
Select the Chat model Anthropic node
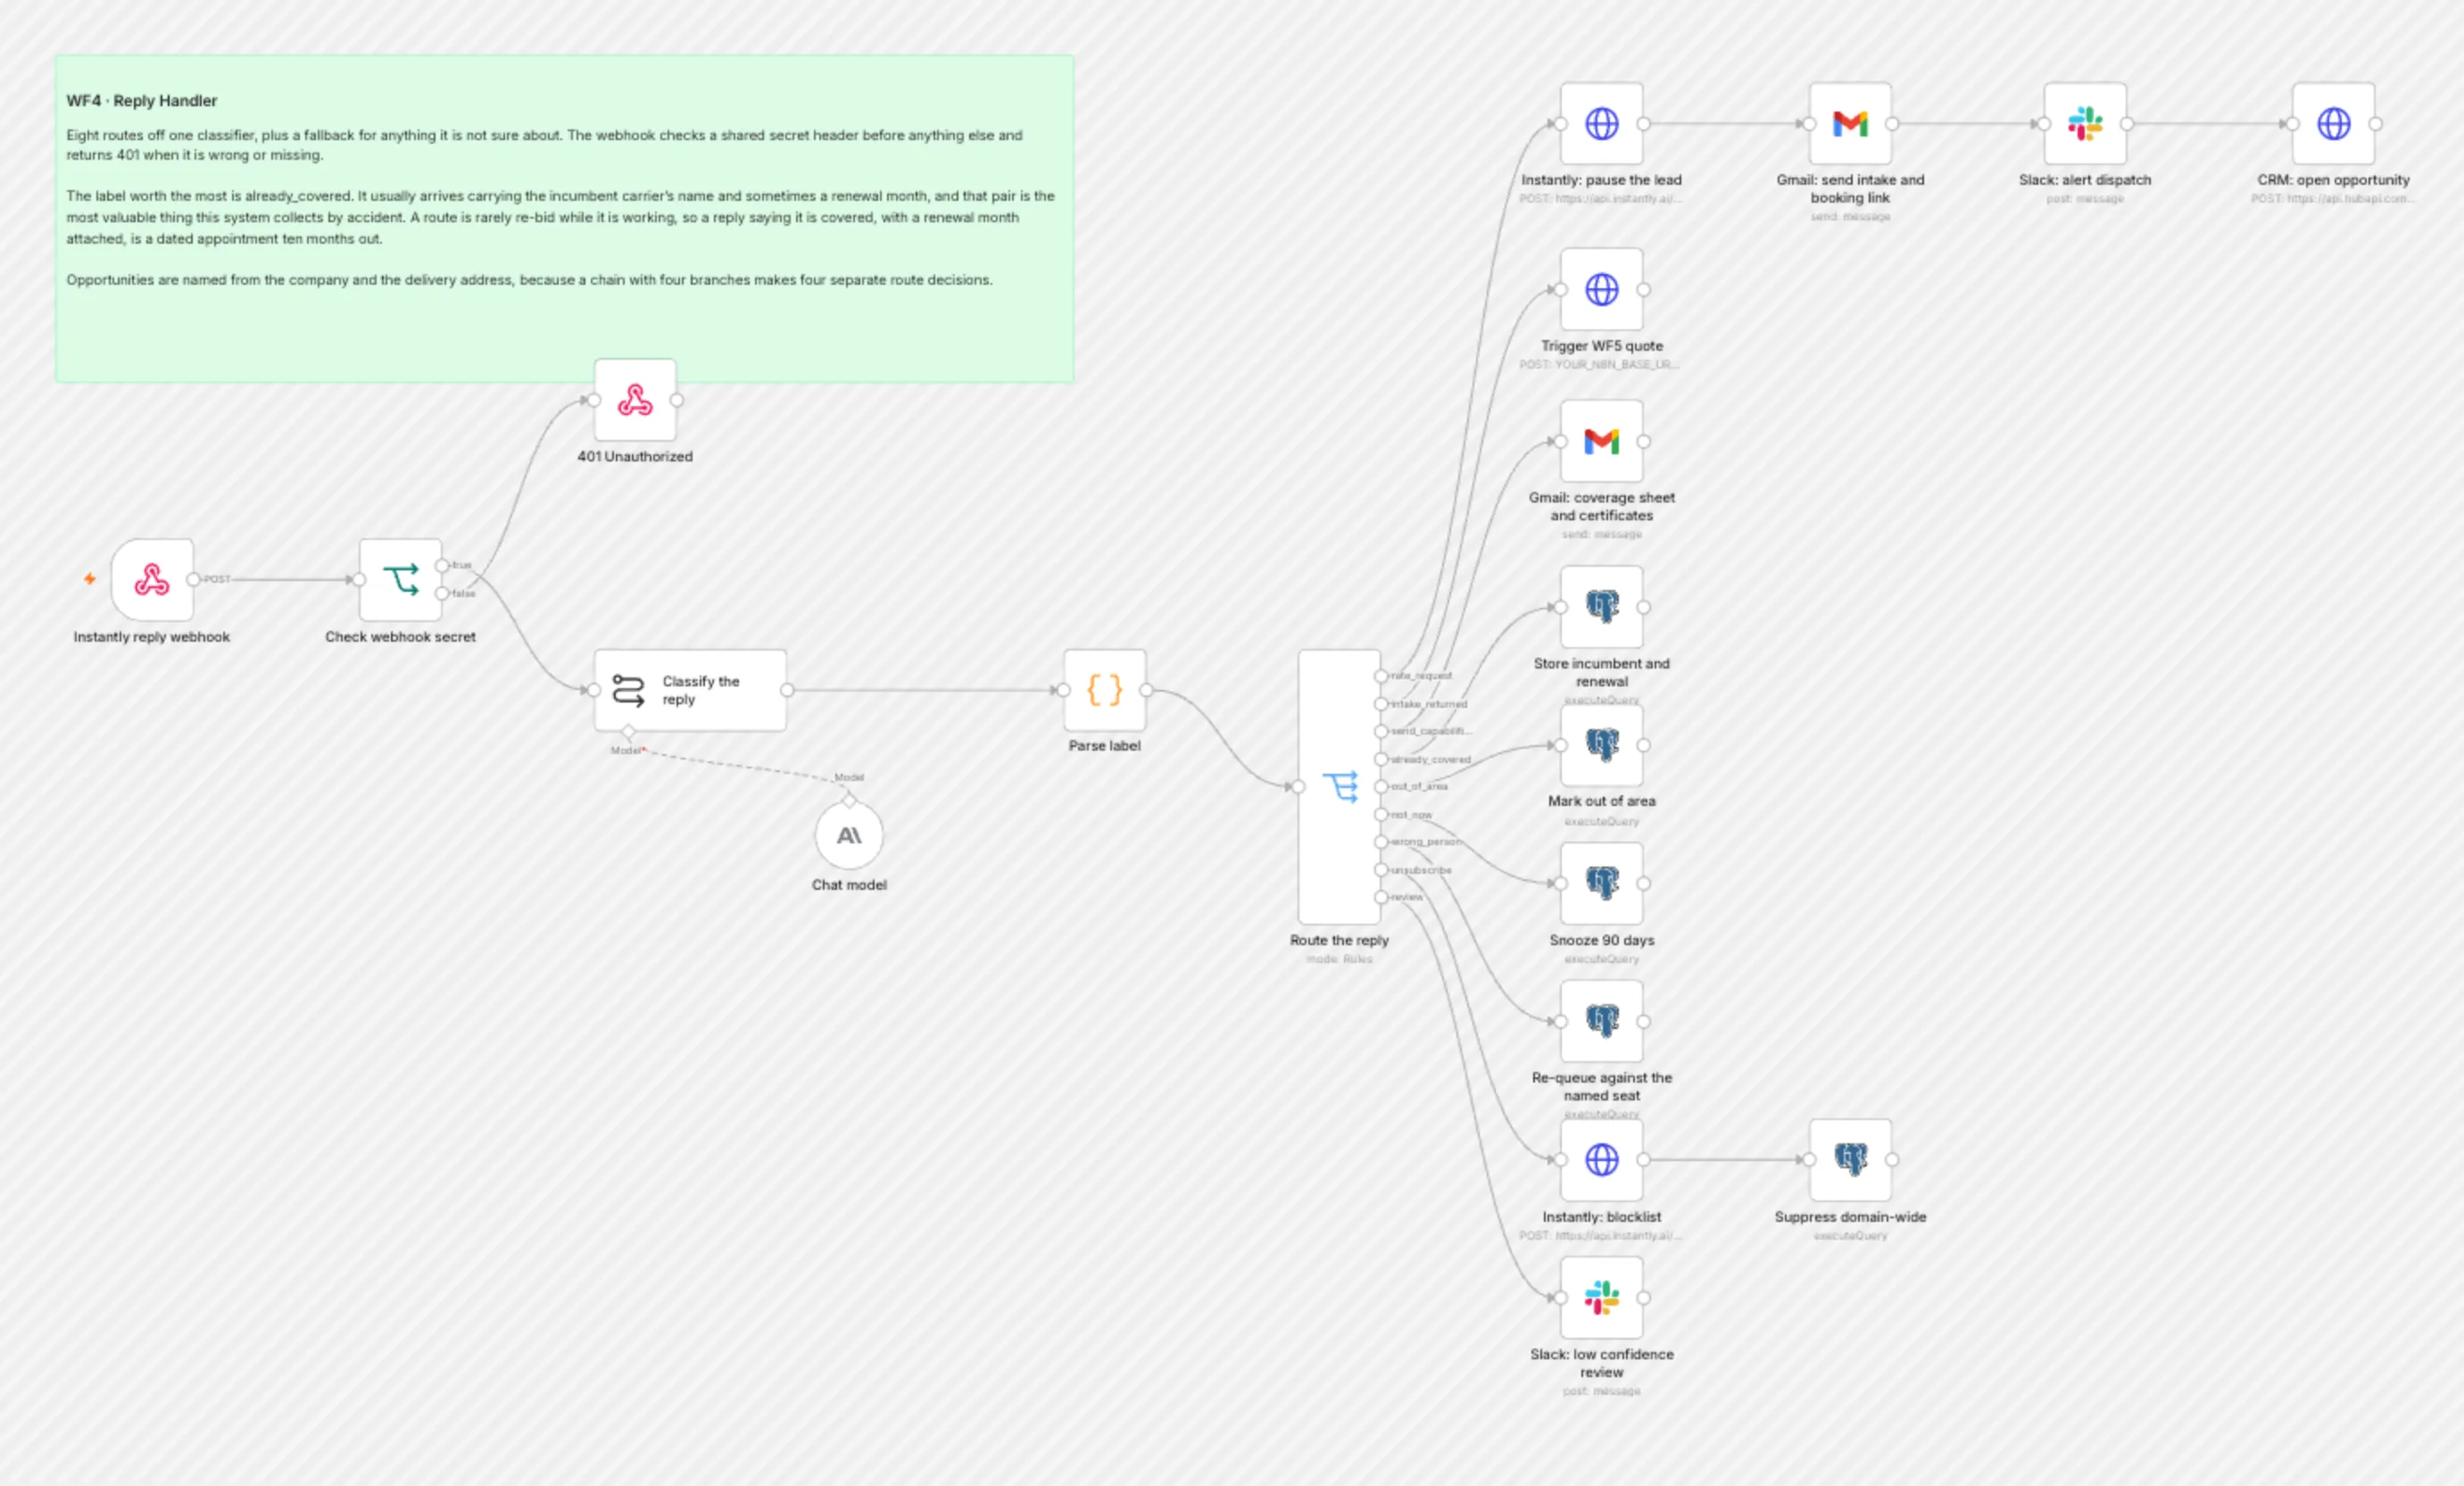(849, 835)
